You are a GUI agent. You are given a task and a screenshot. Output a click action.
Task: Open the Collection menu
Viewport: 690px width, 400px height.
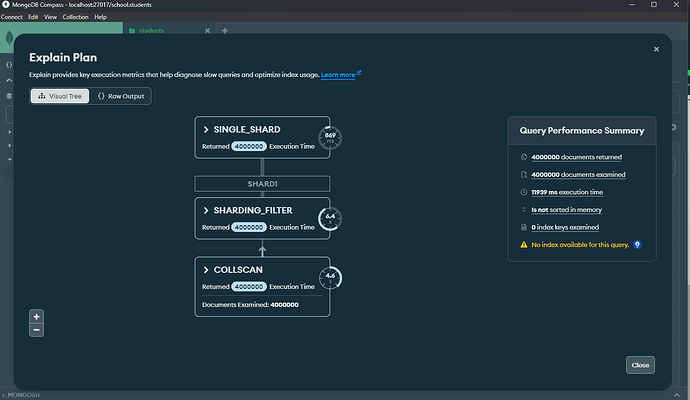pos(75,17)
